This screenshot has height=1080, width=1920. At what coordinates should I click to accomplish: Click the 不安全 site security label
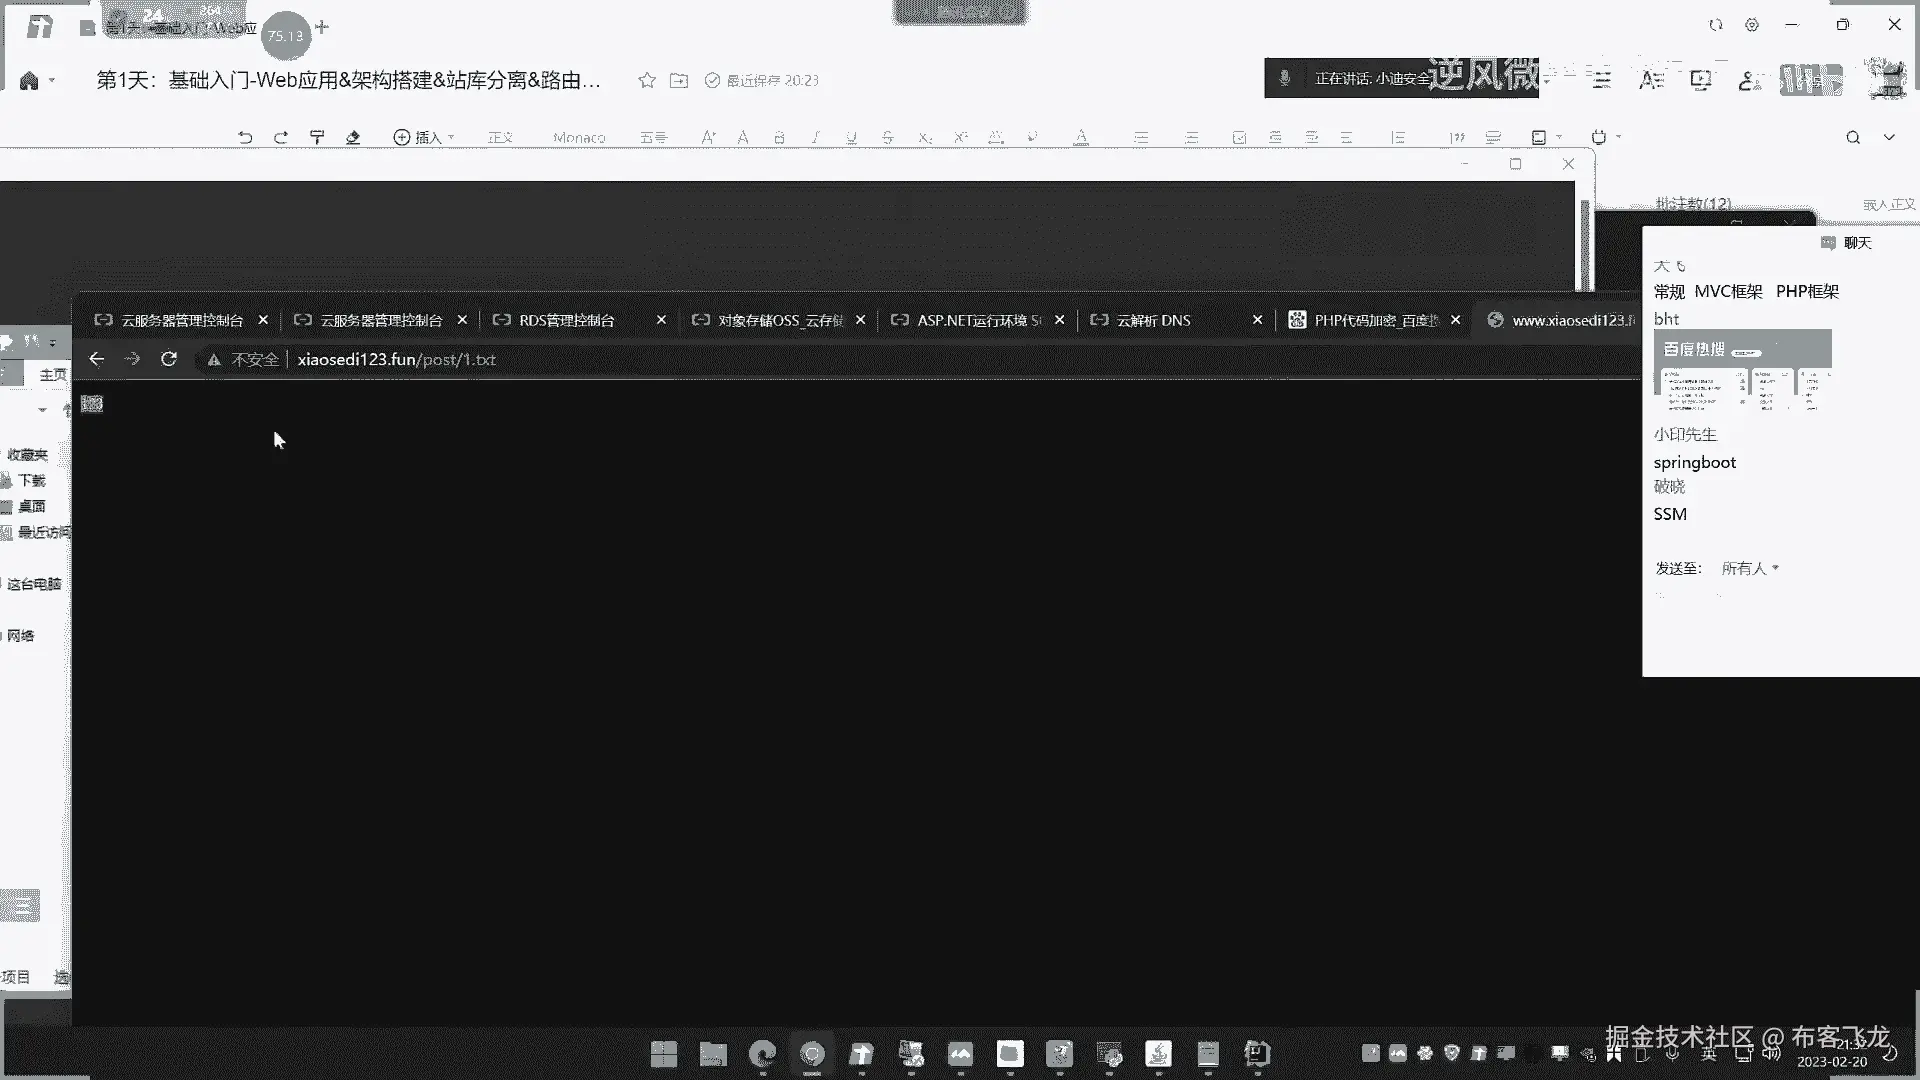pyautogui.click(x=254, y=359)
